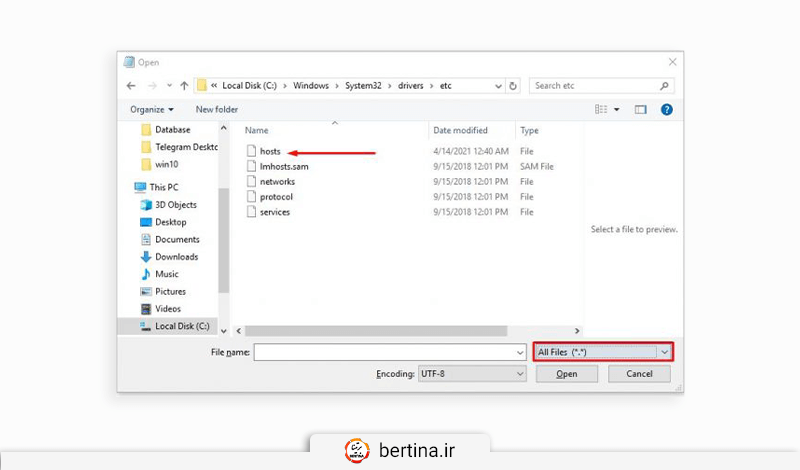Select the networks file
Viewport: 800px width, 470px height.
(277, 182)
